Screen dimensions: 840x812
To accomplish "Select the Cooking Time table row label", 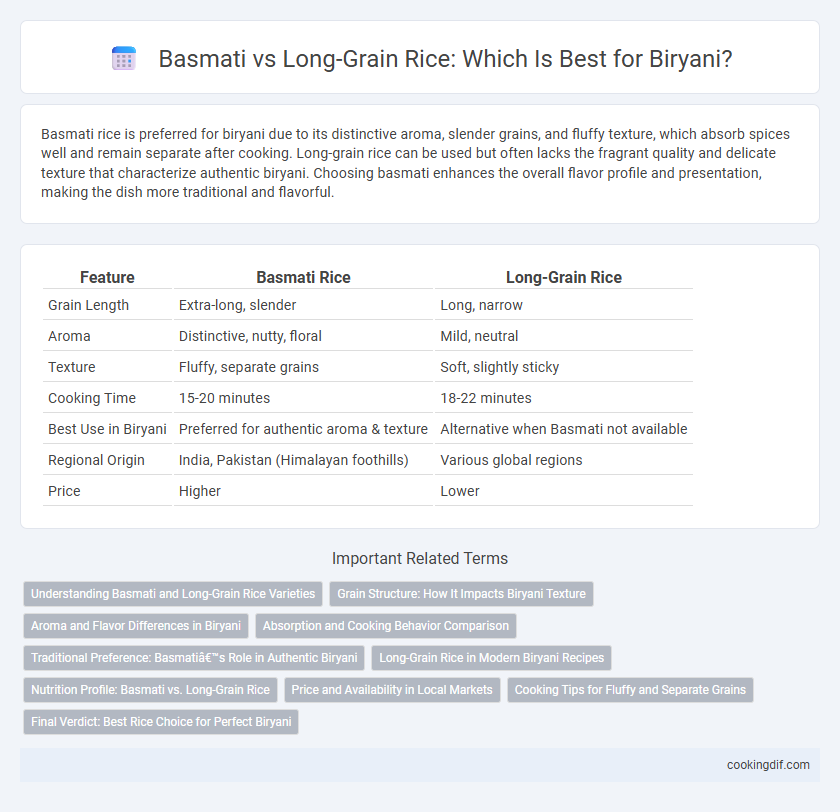I will pos(92,398).
